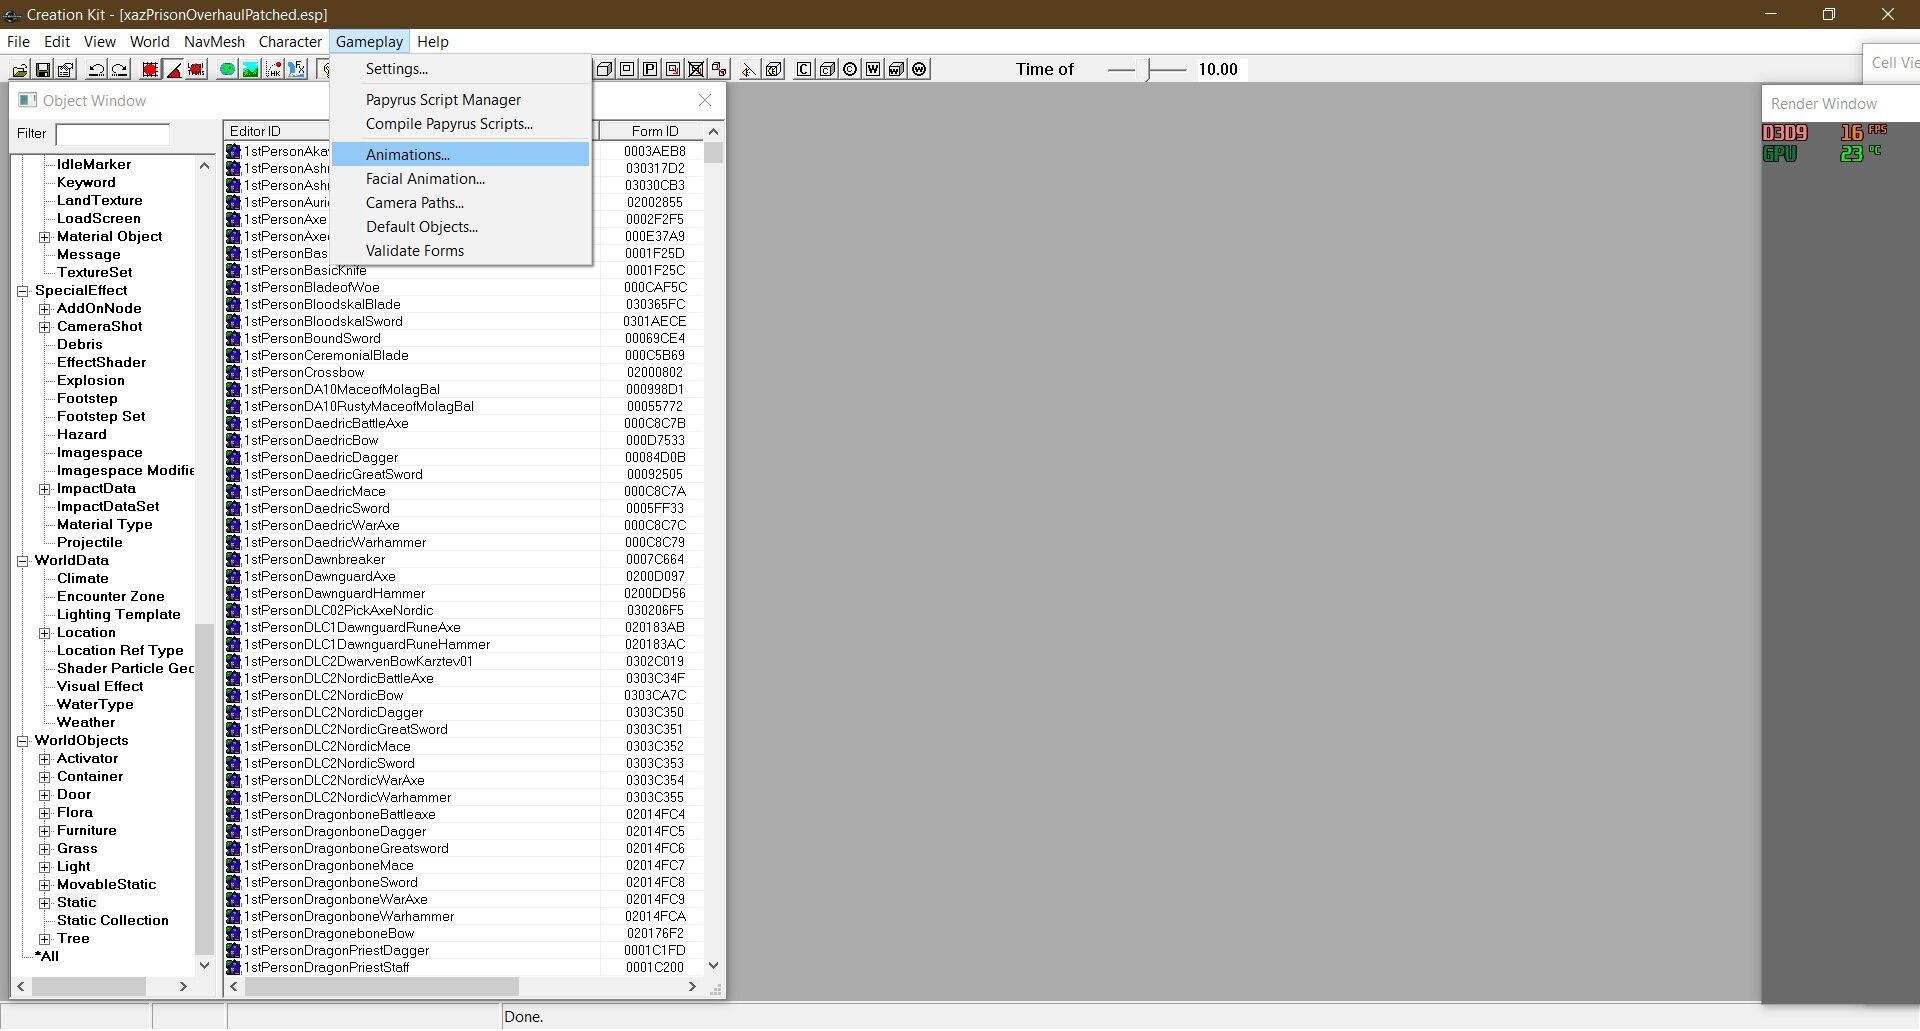Viewport: 1920px width, 1031px height.
Task: Click the crossed-out box toolbar icon
Action: (x=696, y=69)
